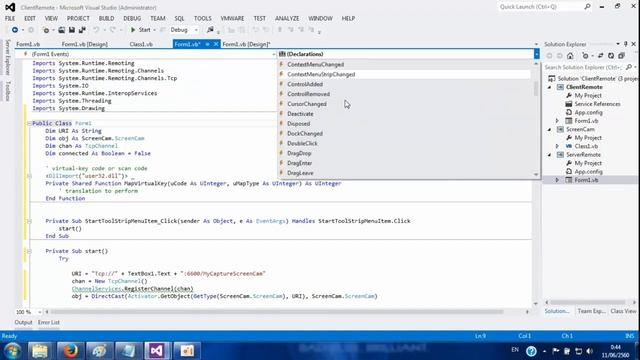
Task: Toggle pin on active Form1.vb* tab
Action: [207, 44]
